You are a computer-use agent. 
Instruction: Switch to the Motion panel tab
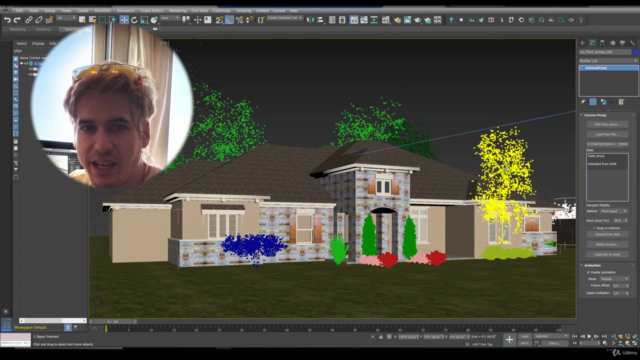pyautogui.click(x=612, y=43)
